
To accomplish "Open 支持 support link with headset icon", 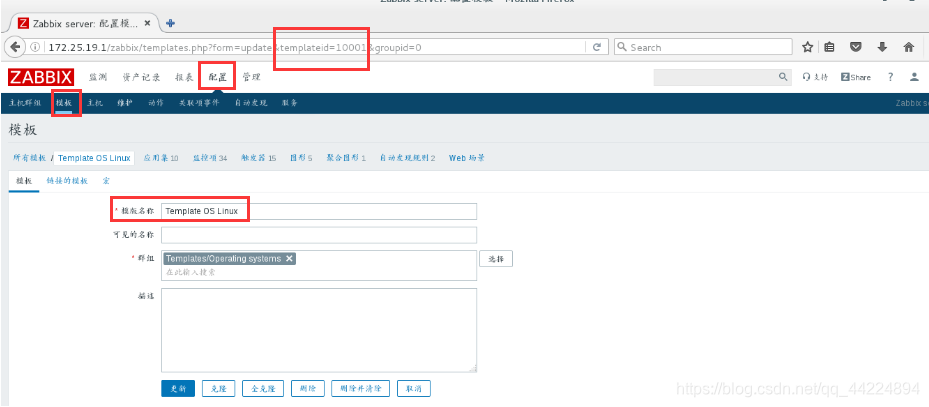I will (815, 77).
